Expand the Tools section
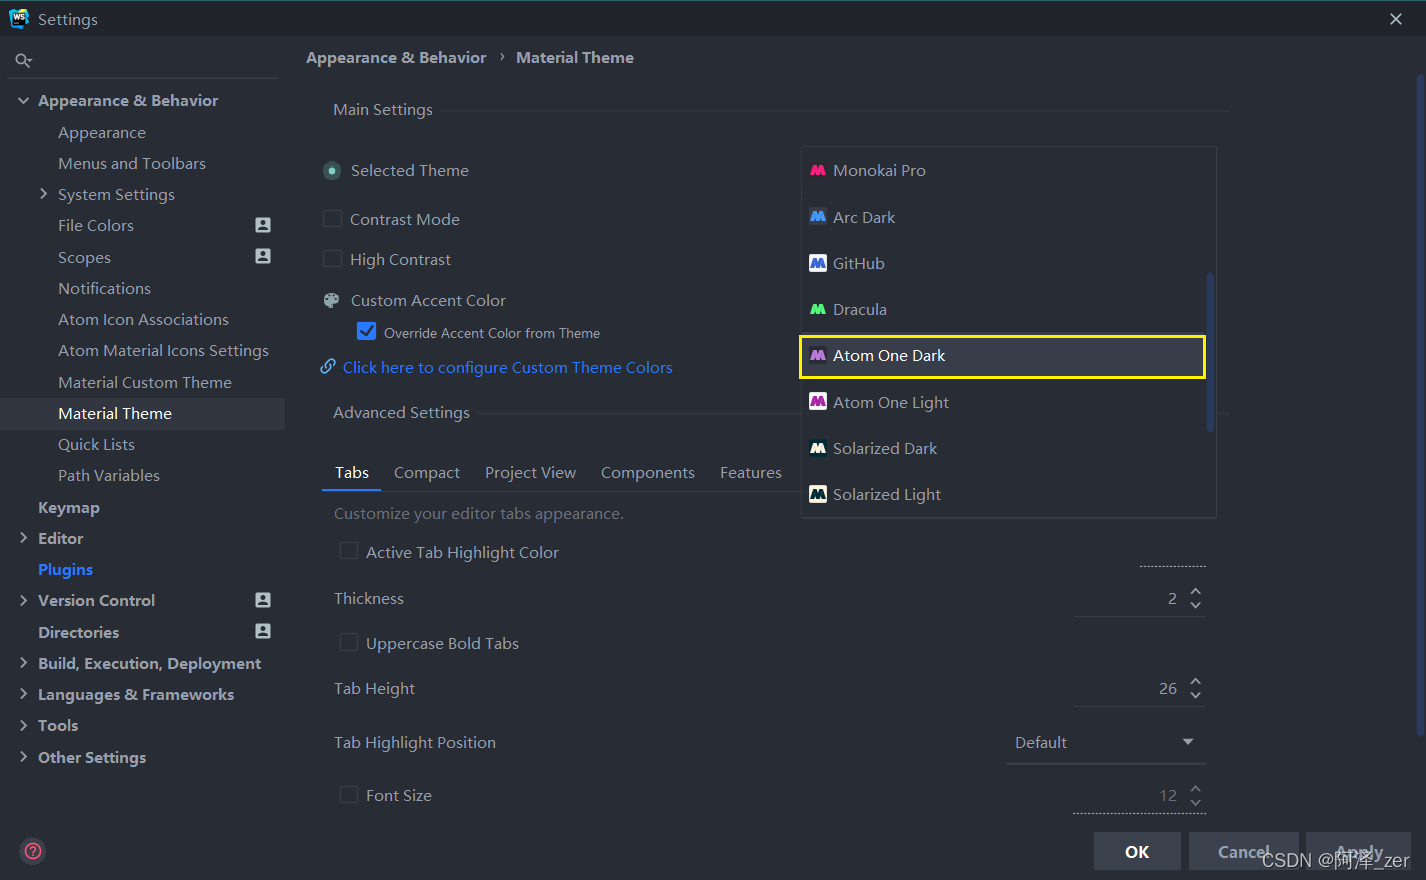The height and width of the screenshot is (880, 1426). [x=23, y=725]
